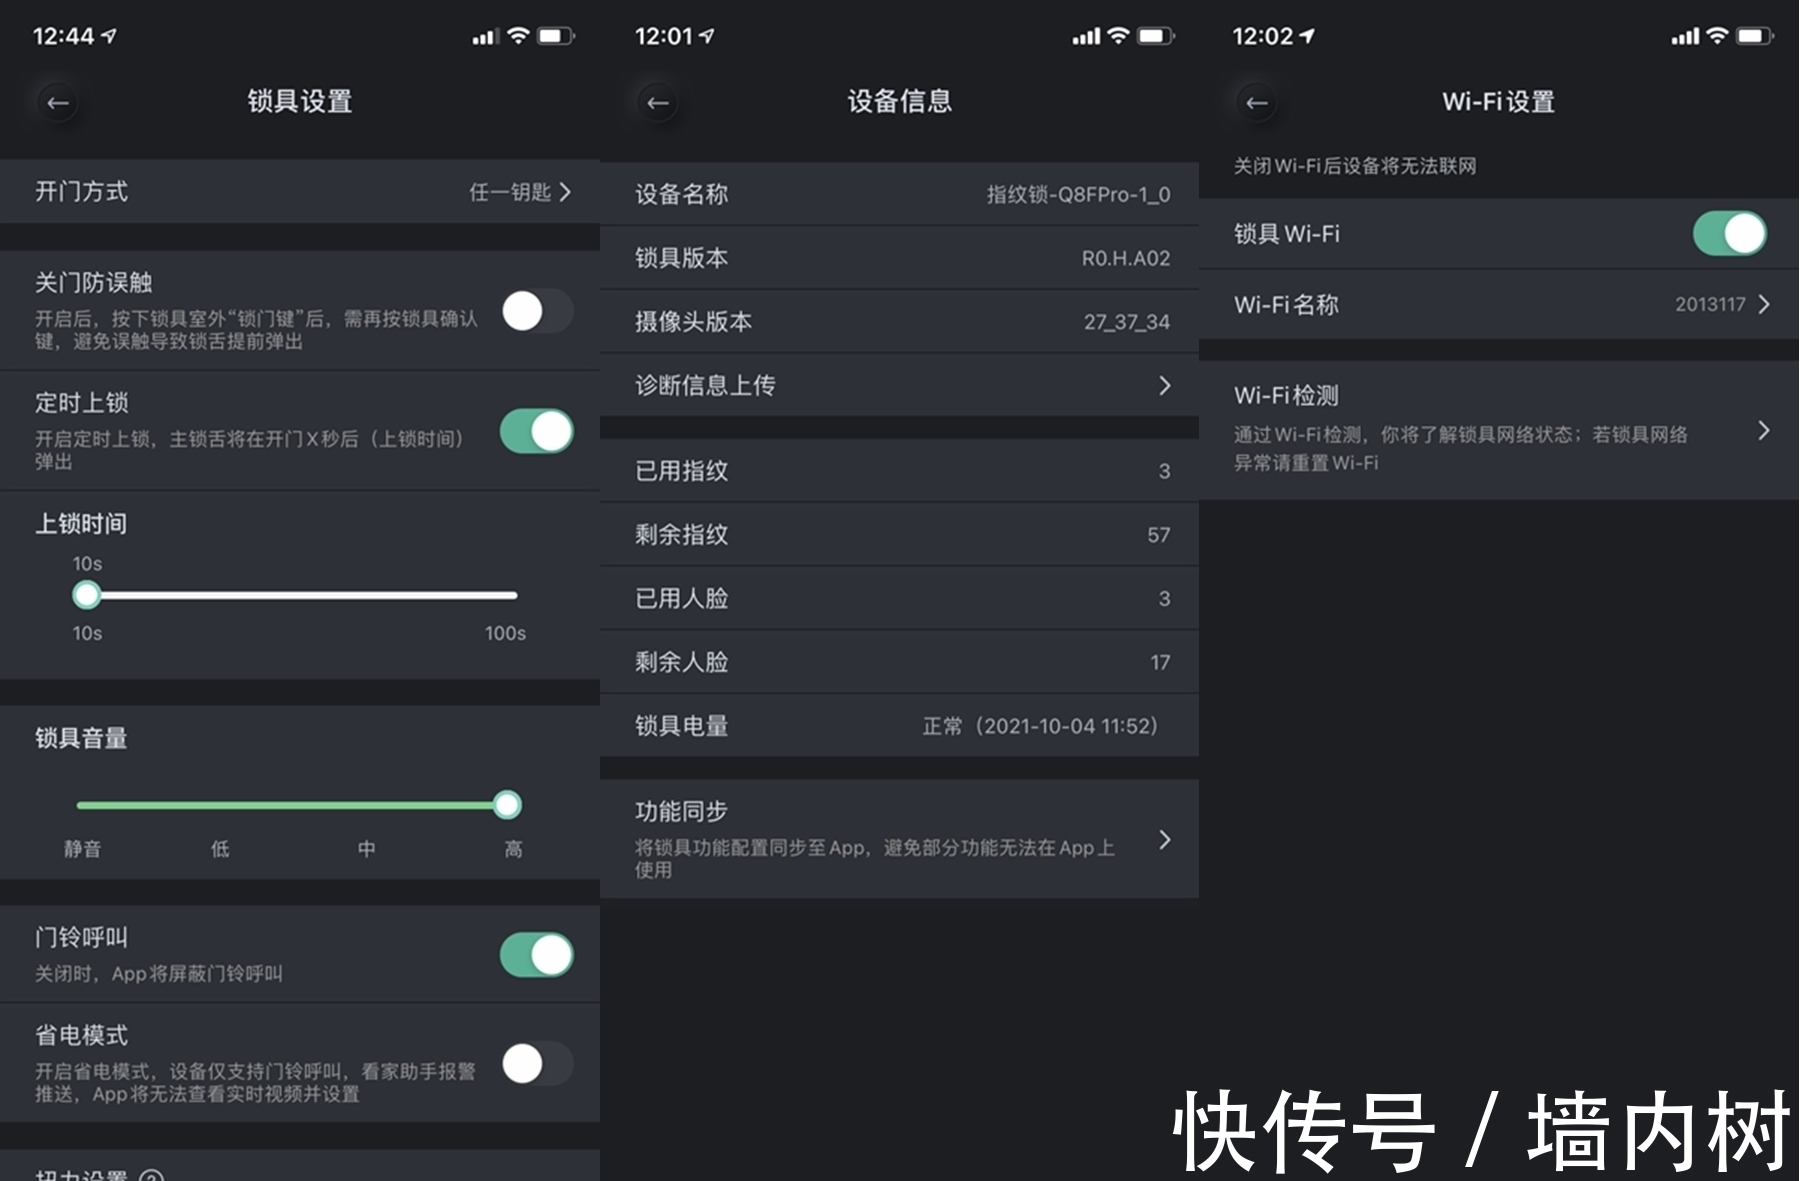Tap signal bars icon on Wi-Fi设置 screen
The image size is (1800, 1181).
pyautogui.click(x=1684, y=37)
